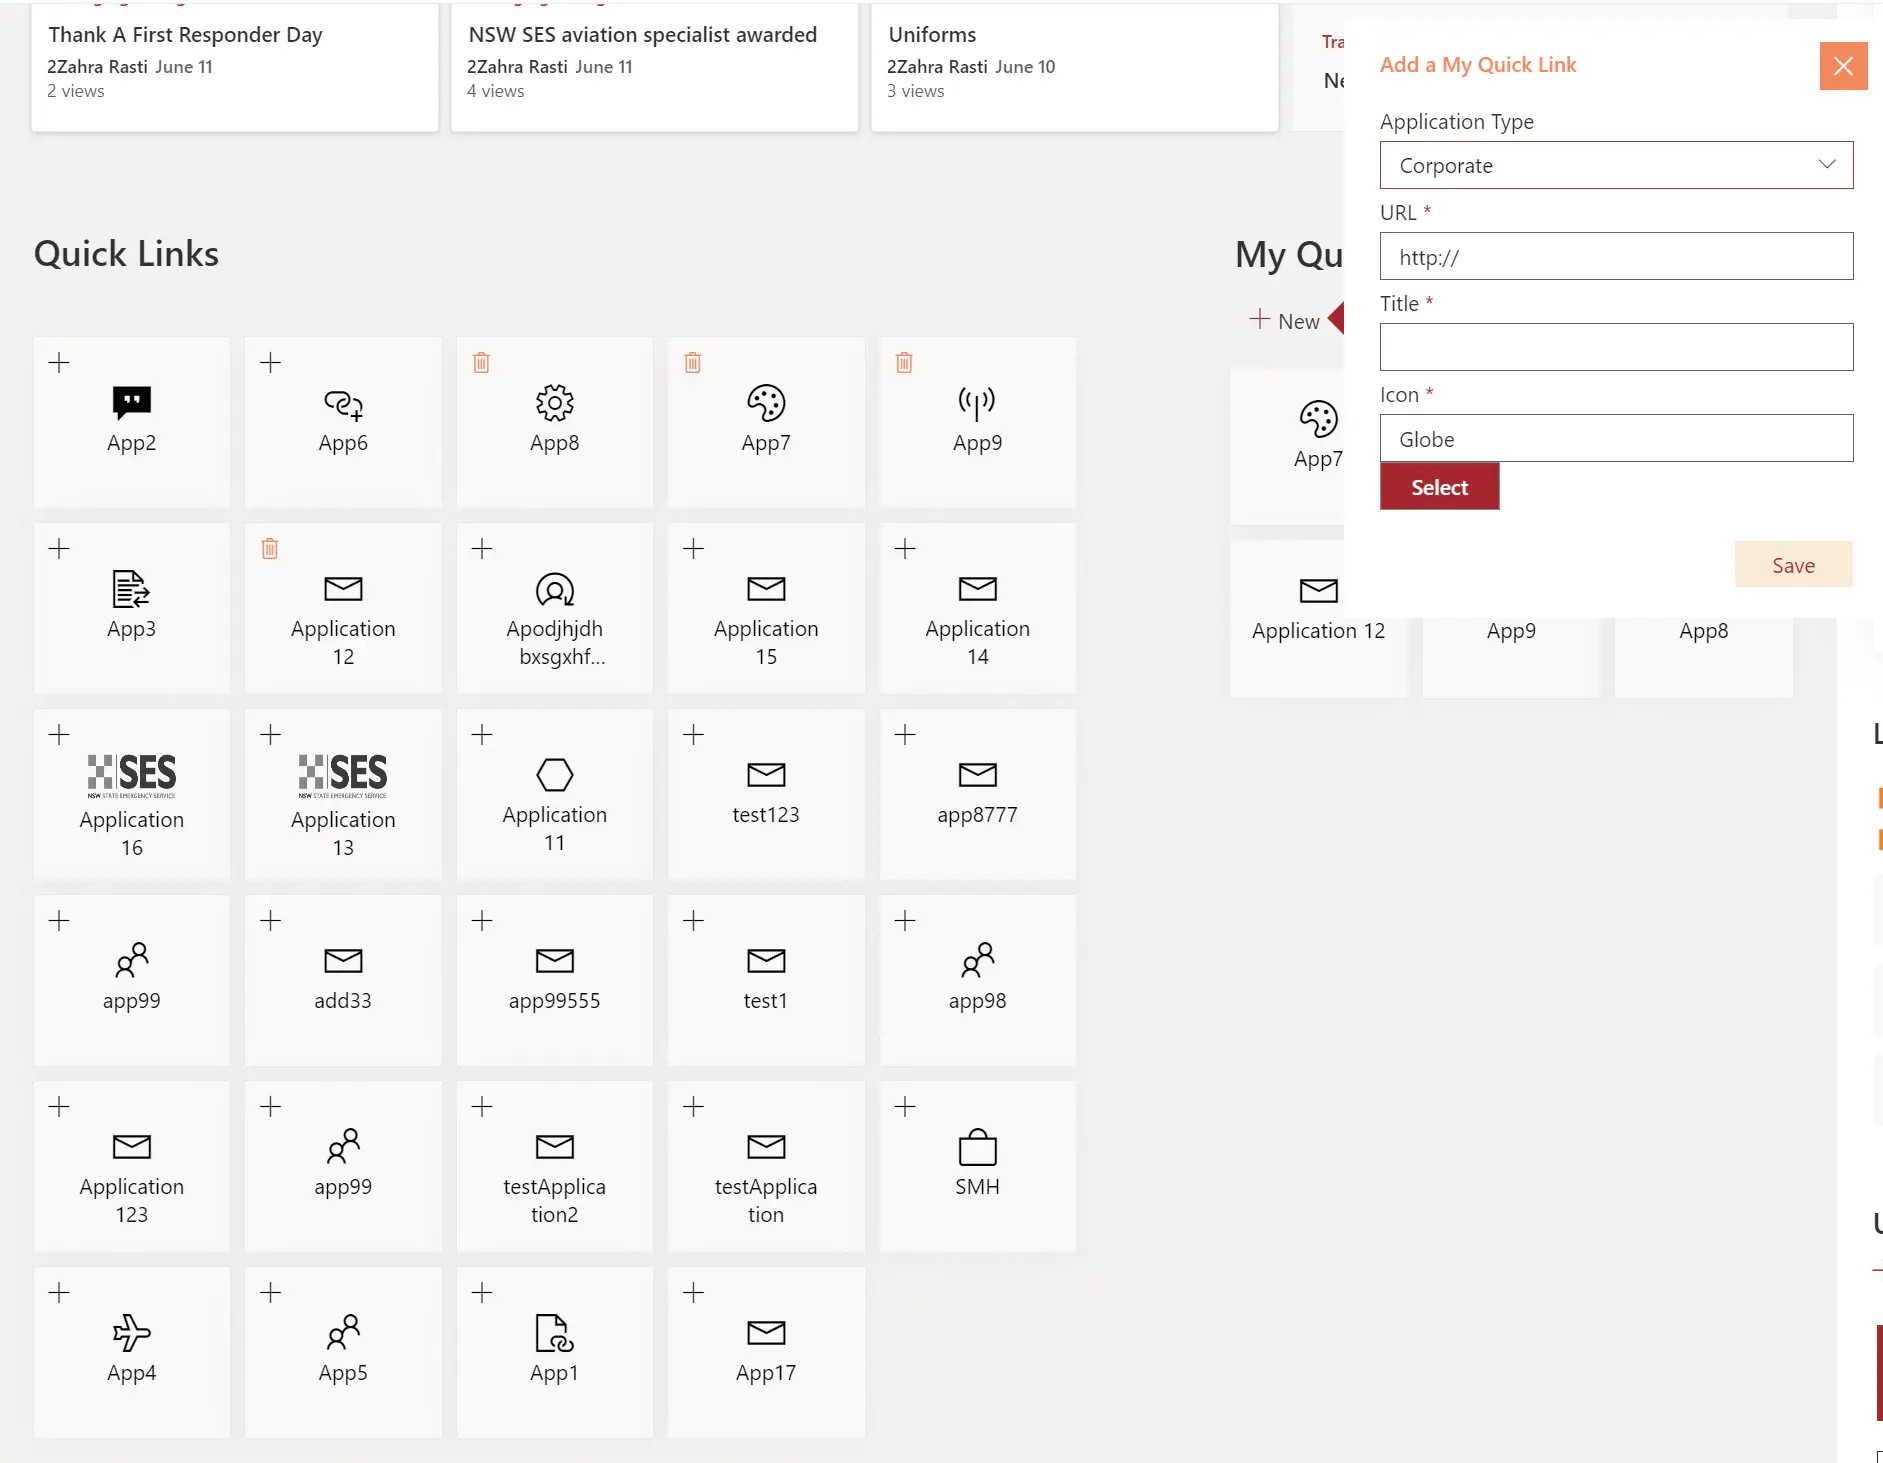Image resolution: width=1883 pixels, height=1463 pixels.
Task: Click the App4 airplane icon
Action: pos(131,1333)
